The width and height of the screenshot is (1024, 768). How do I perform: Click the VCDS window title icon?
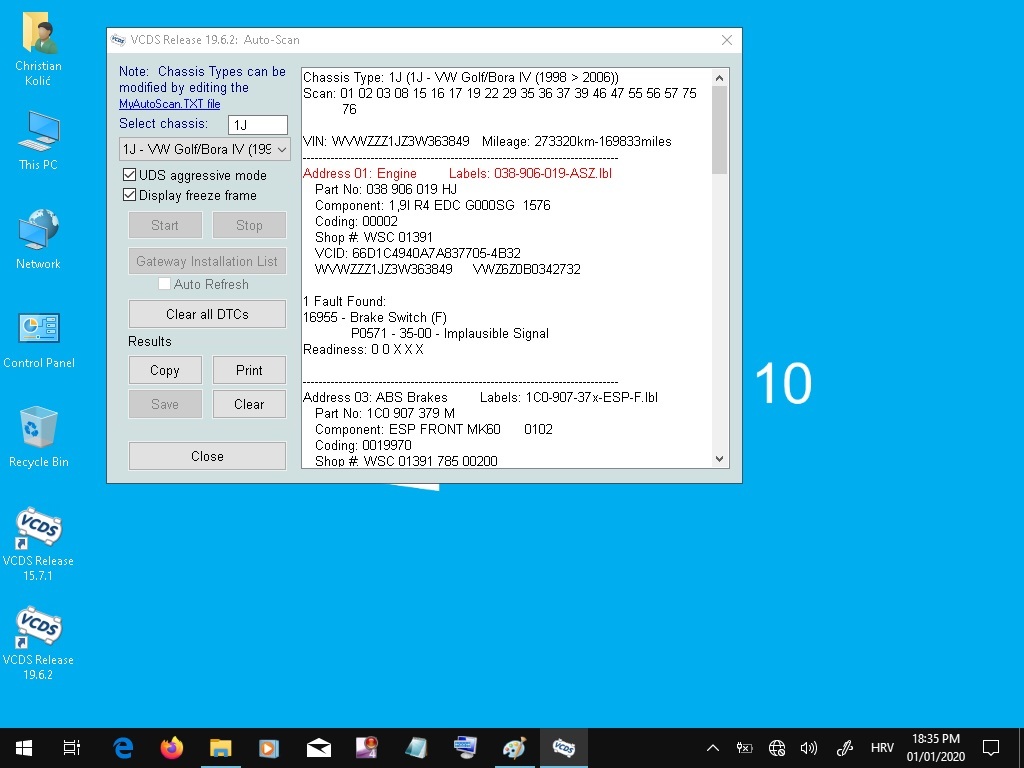pyautogui.click(x=118, y=40)
